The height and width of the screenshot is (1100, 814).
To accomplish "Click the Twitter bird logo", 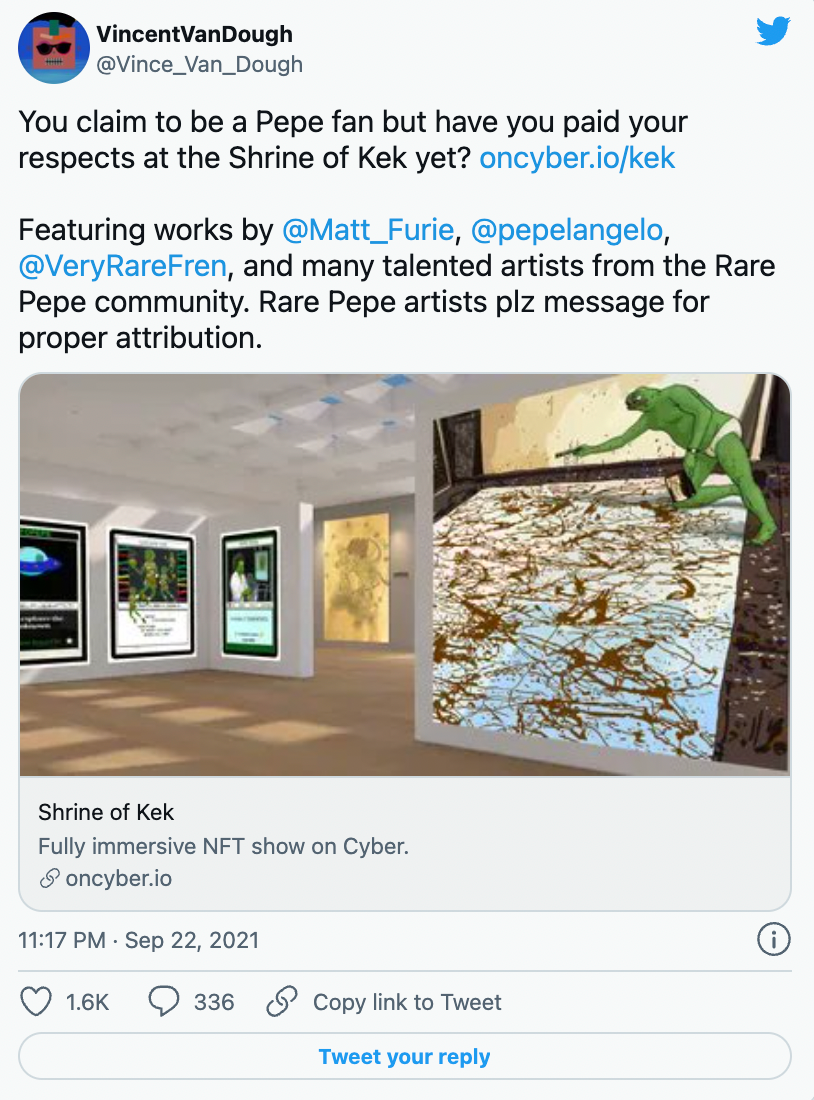I will point(773,32).
